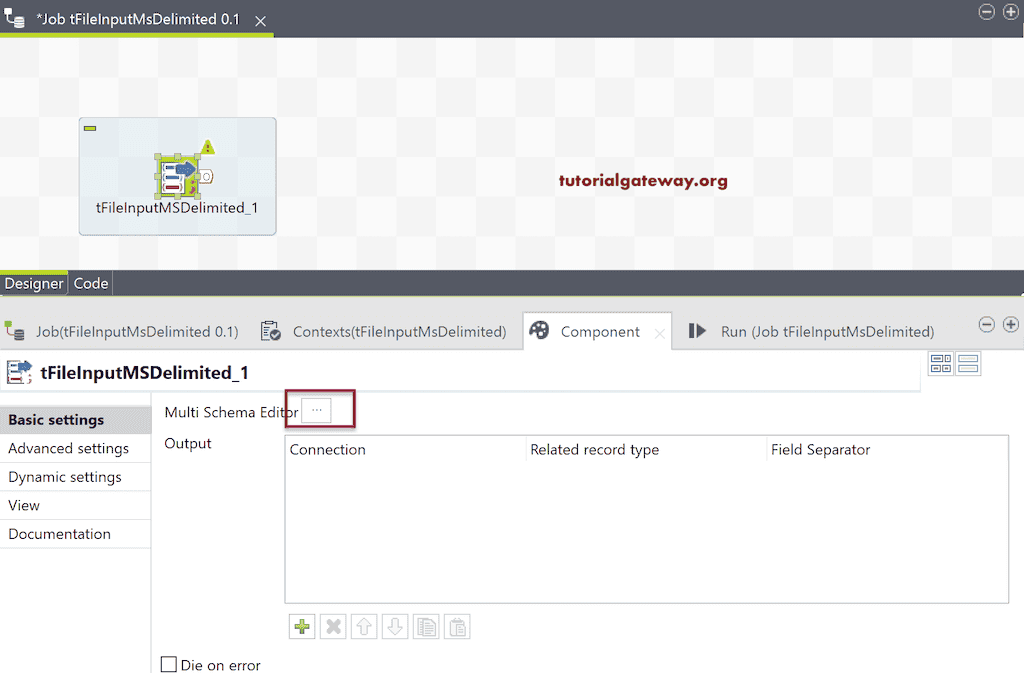
Task: Open the Run (Job tFileInputMsDelimited) tab
Action: (x=824, y=331)
